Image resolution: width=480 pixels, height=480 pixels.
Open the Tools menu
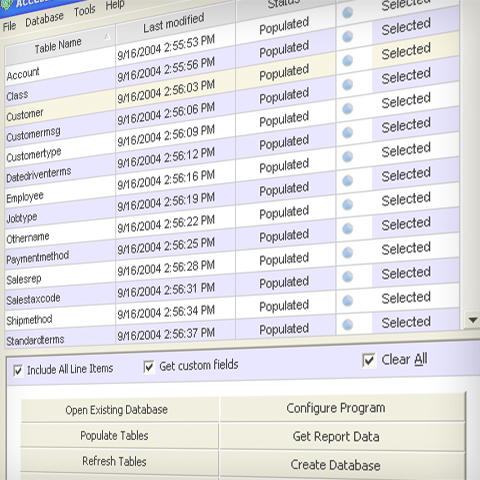[x=85, y=10]
